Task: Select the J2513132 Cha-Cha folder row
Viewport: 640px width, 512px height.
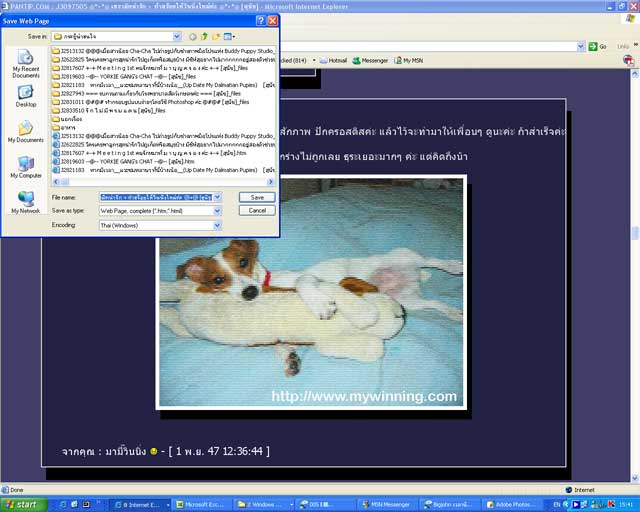Action: [x=164, y=51]
